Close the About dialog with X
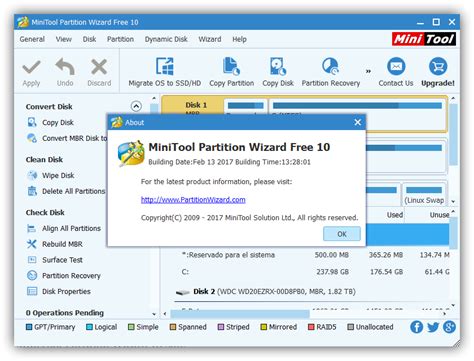This screenshot has width=474, height=361. click(358, 122)
